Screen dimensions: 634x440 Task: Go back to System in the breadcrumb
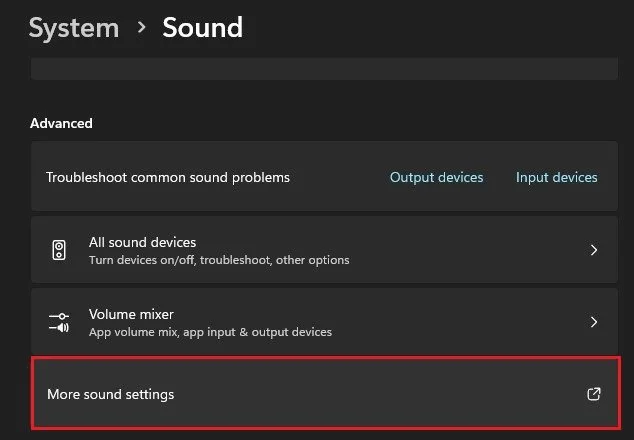tap(74, 28)
